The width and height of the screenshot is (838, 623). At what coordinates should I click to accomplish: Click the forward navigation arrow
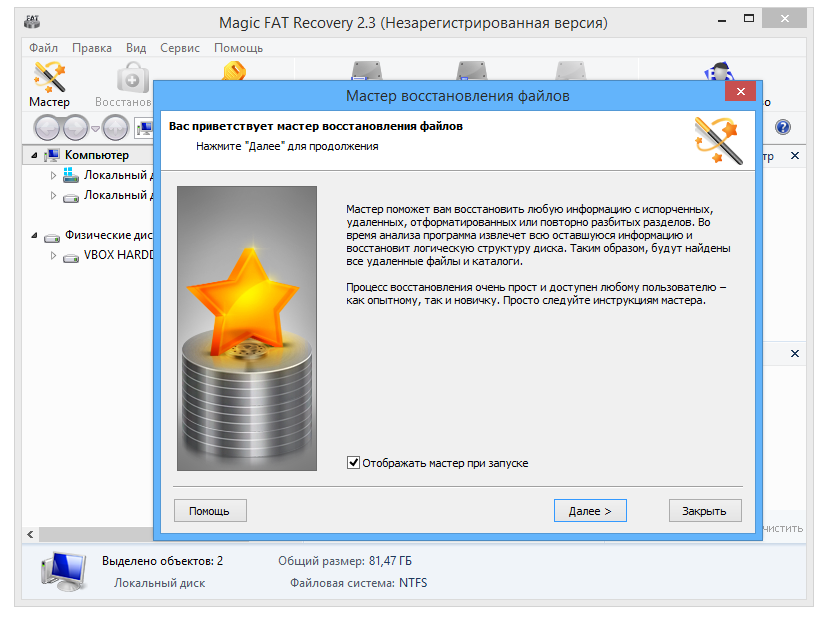(x=76, y=128)
